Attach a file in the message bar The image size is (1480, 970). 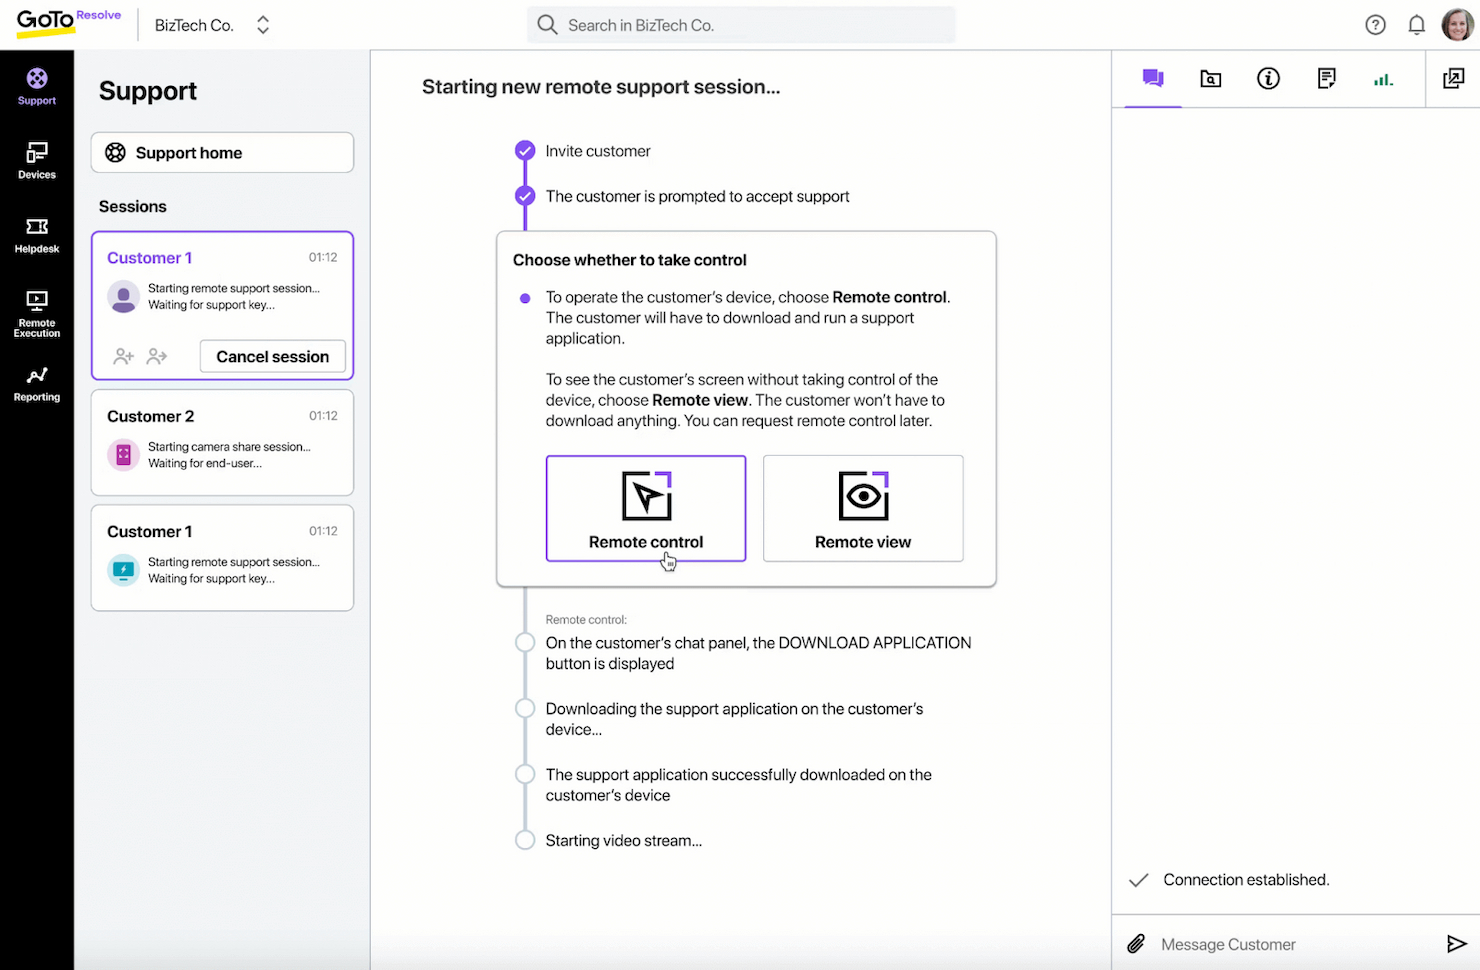click(x=1135, y=943)
